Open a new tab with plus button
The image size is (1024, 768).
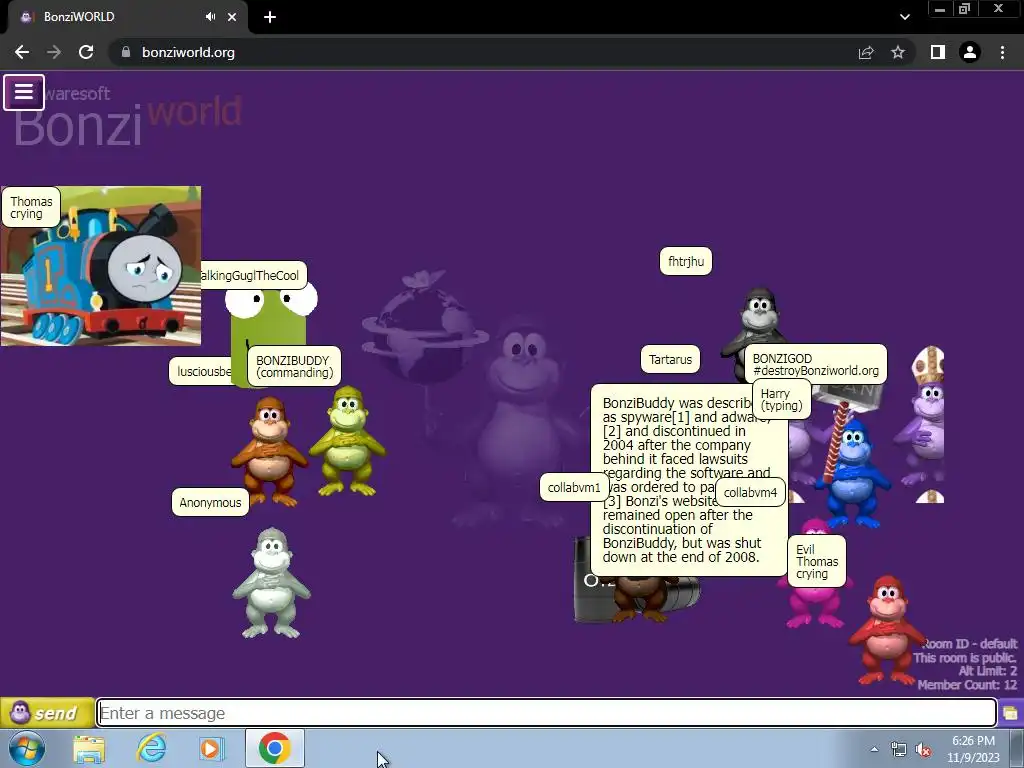pyautogui.click(x=270, y=17)
